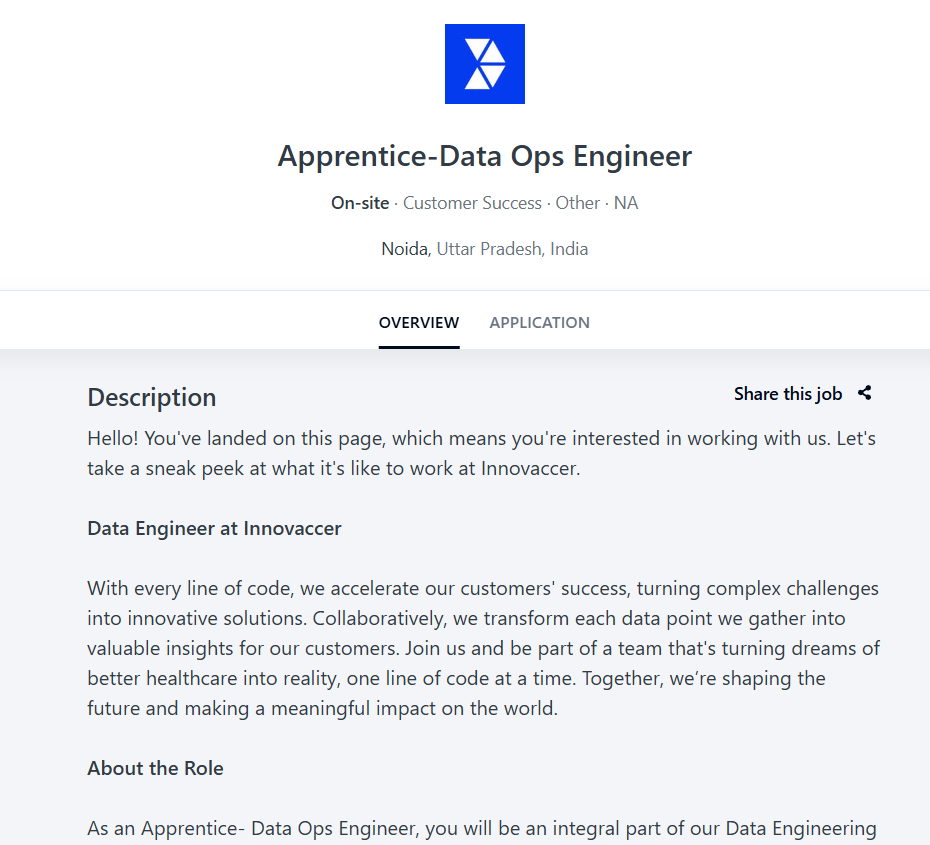Switch to the APPLICATION tab
This screenshot has height=845, width=930.
point(539,323)
